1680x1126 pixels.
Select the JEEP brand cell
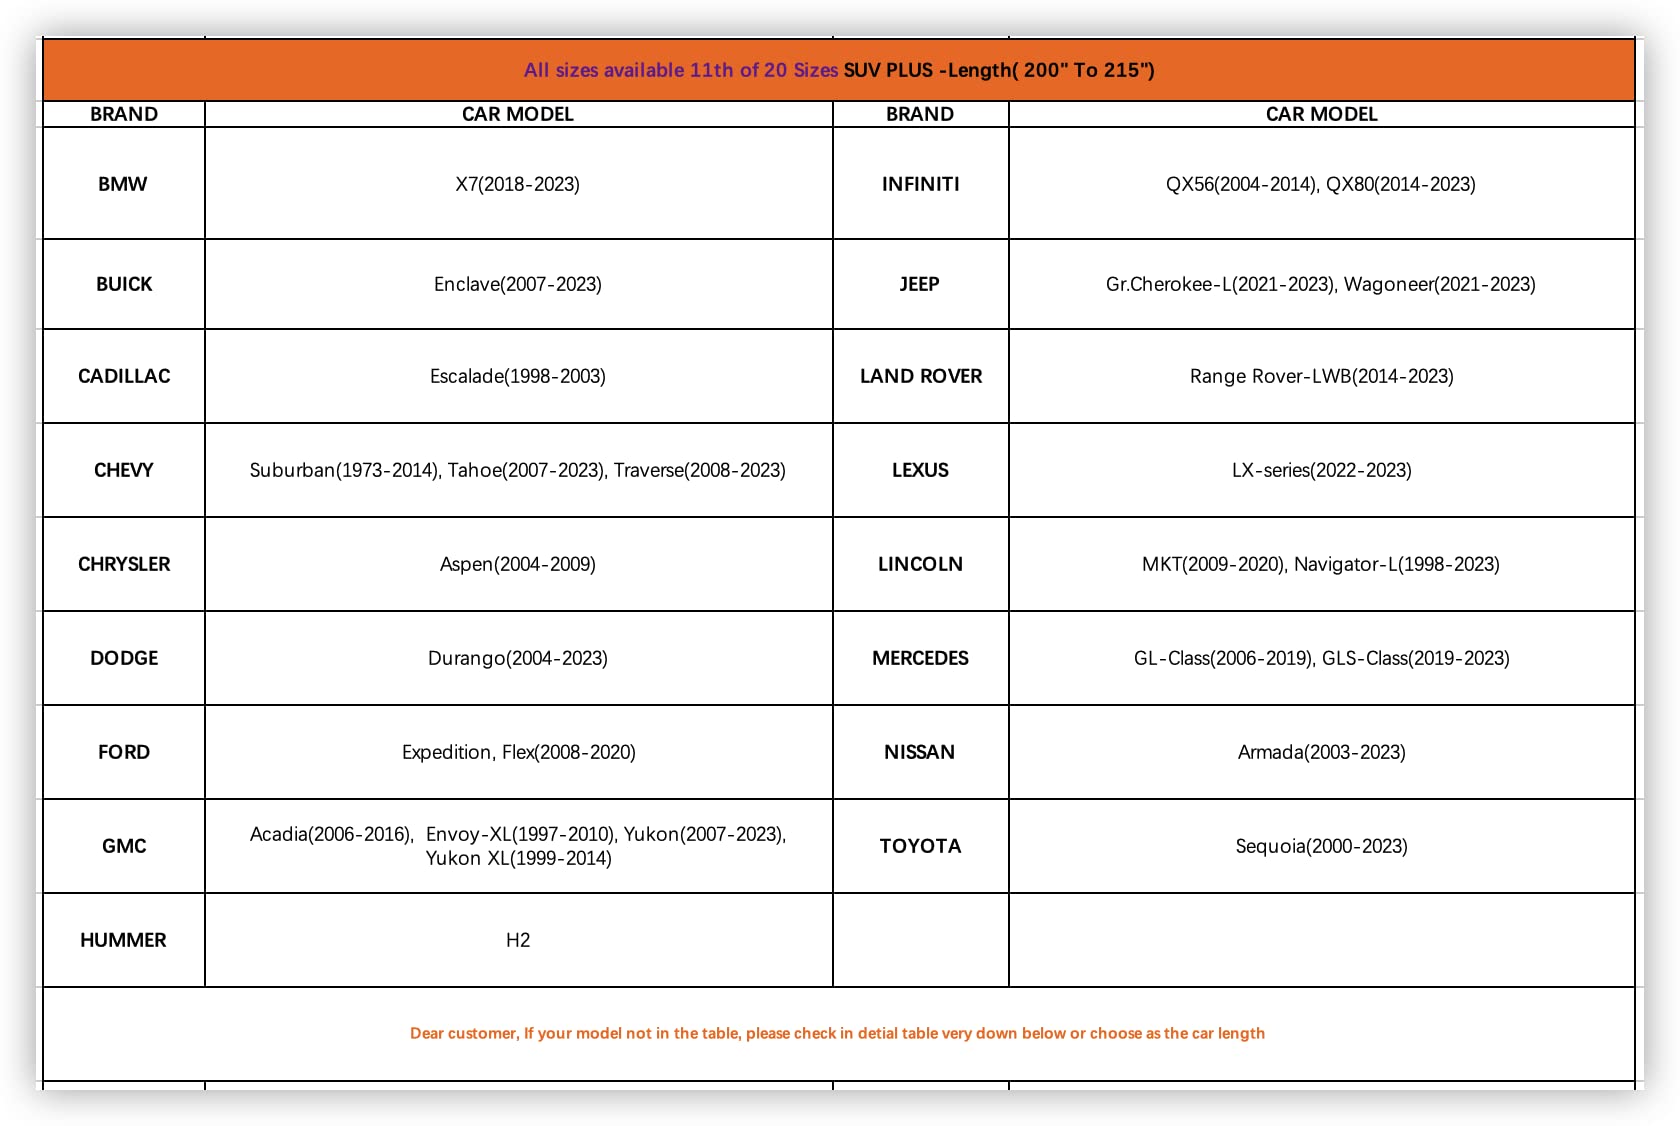point(921,284)
